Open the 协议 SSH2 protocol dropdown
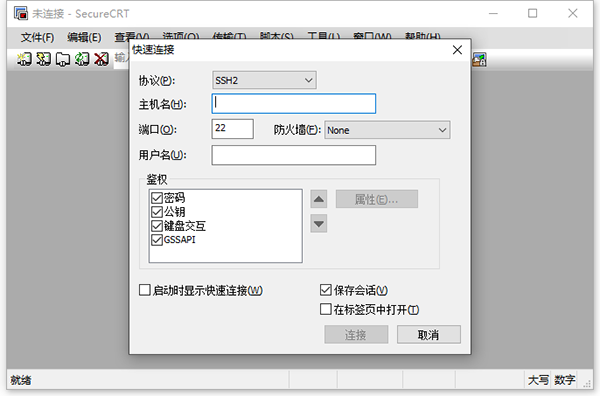This screenshot has width=600, height=396. tap(264, 80)
